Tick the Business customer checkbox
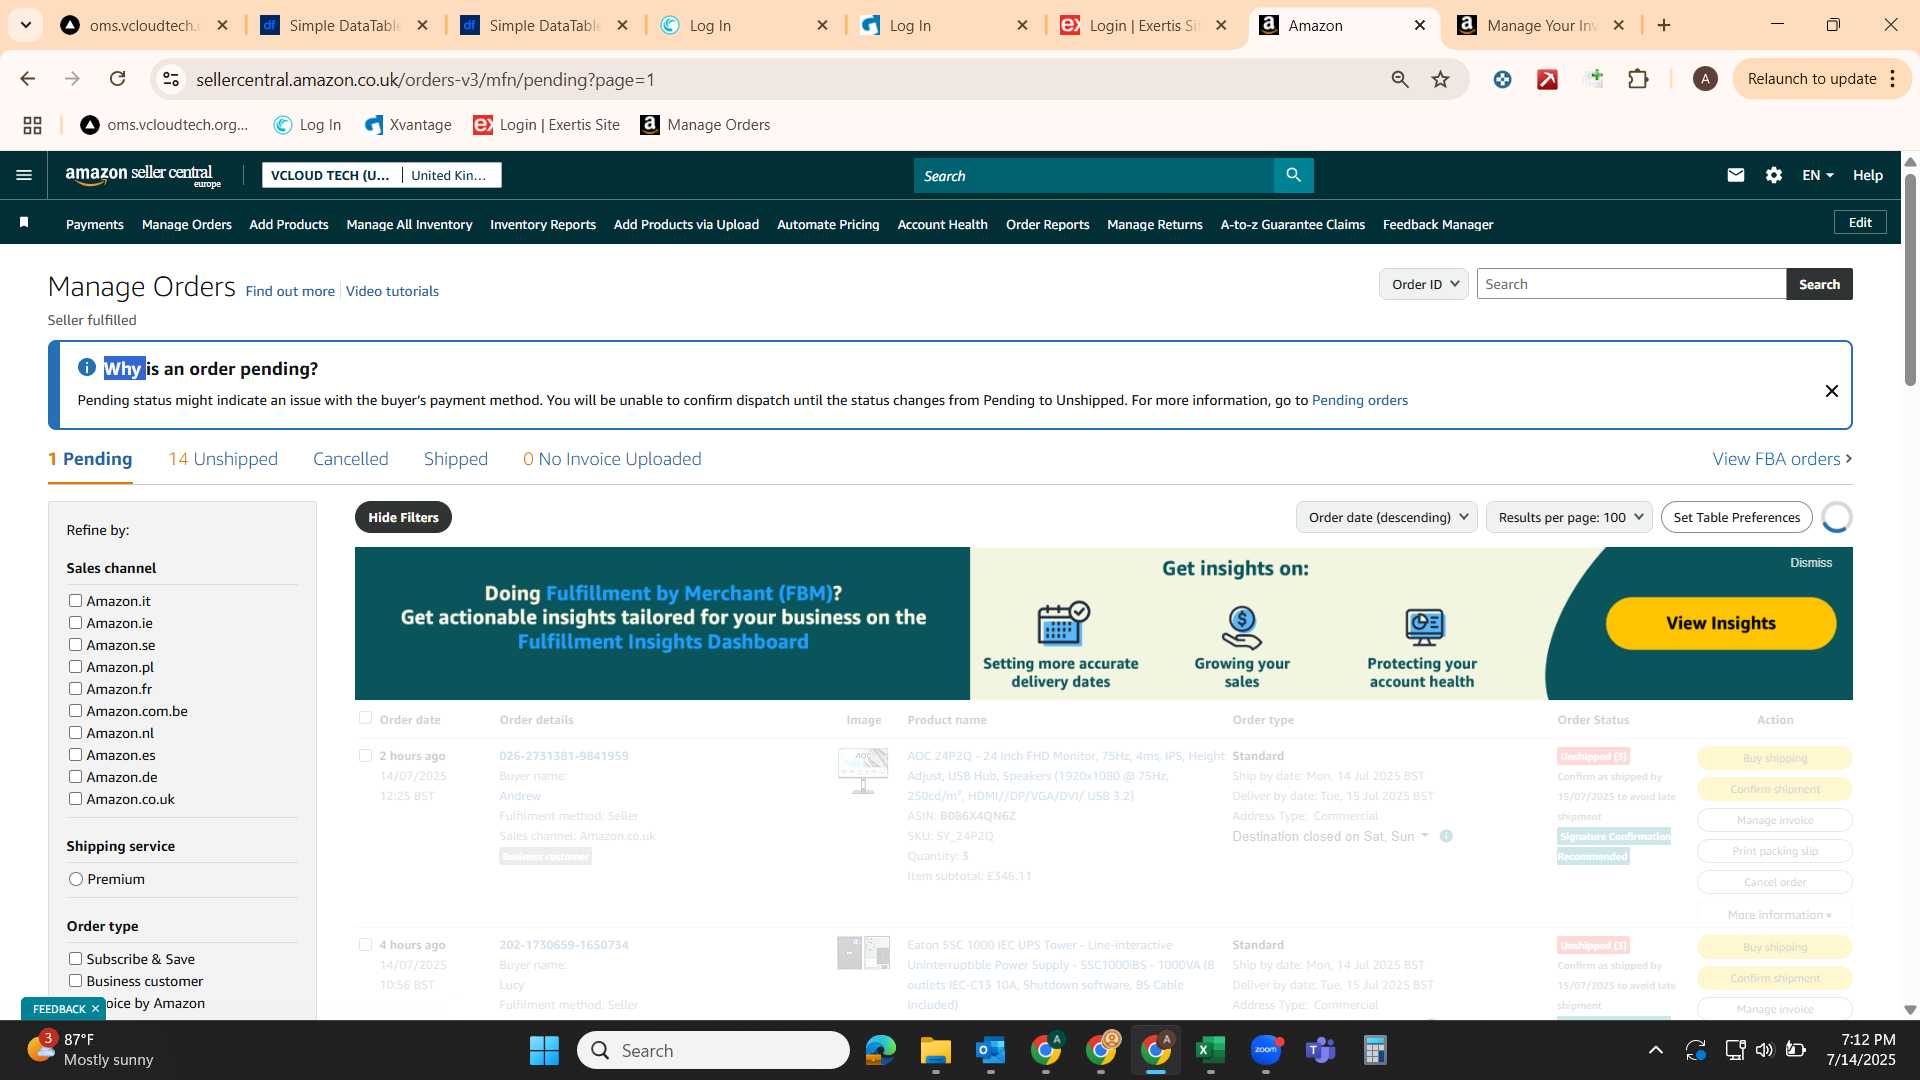The width and height of the screenshot is (1920, 1080). click(75, 980)
